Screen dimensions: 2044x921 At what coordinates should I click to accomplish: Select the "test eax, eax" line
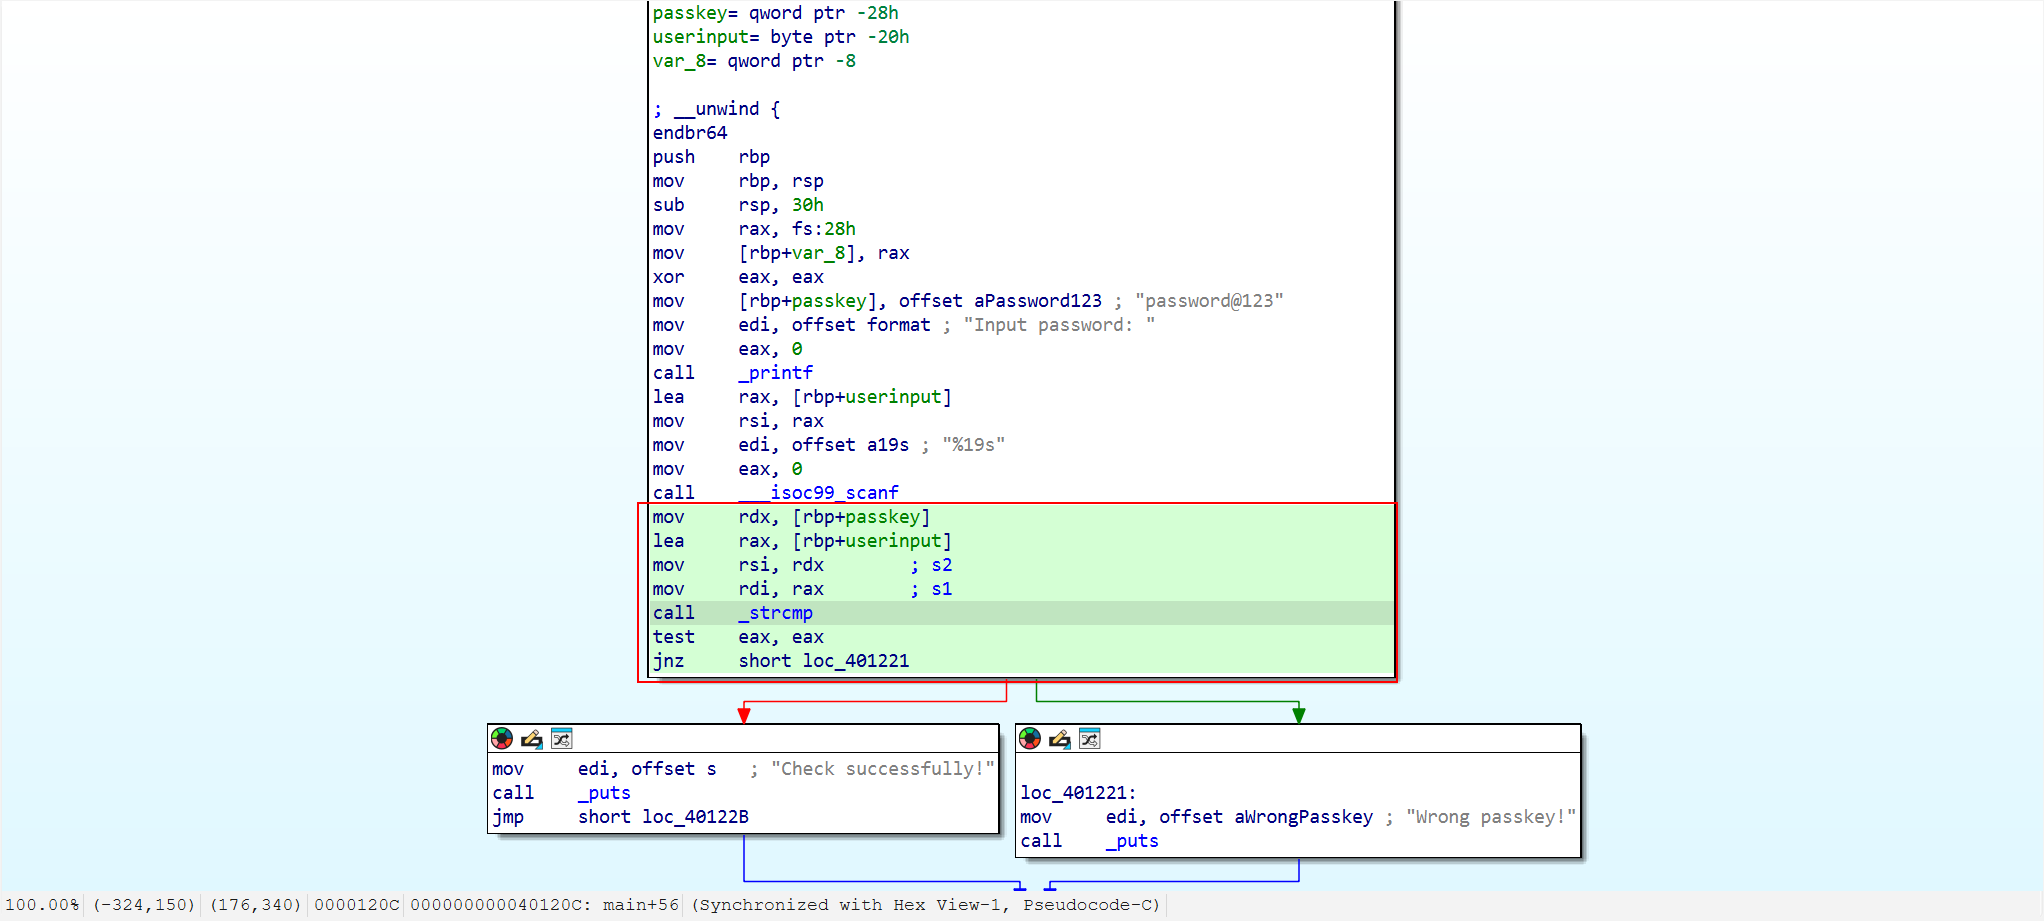(x=739, y=637)
